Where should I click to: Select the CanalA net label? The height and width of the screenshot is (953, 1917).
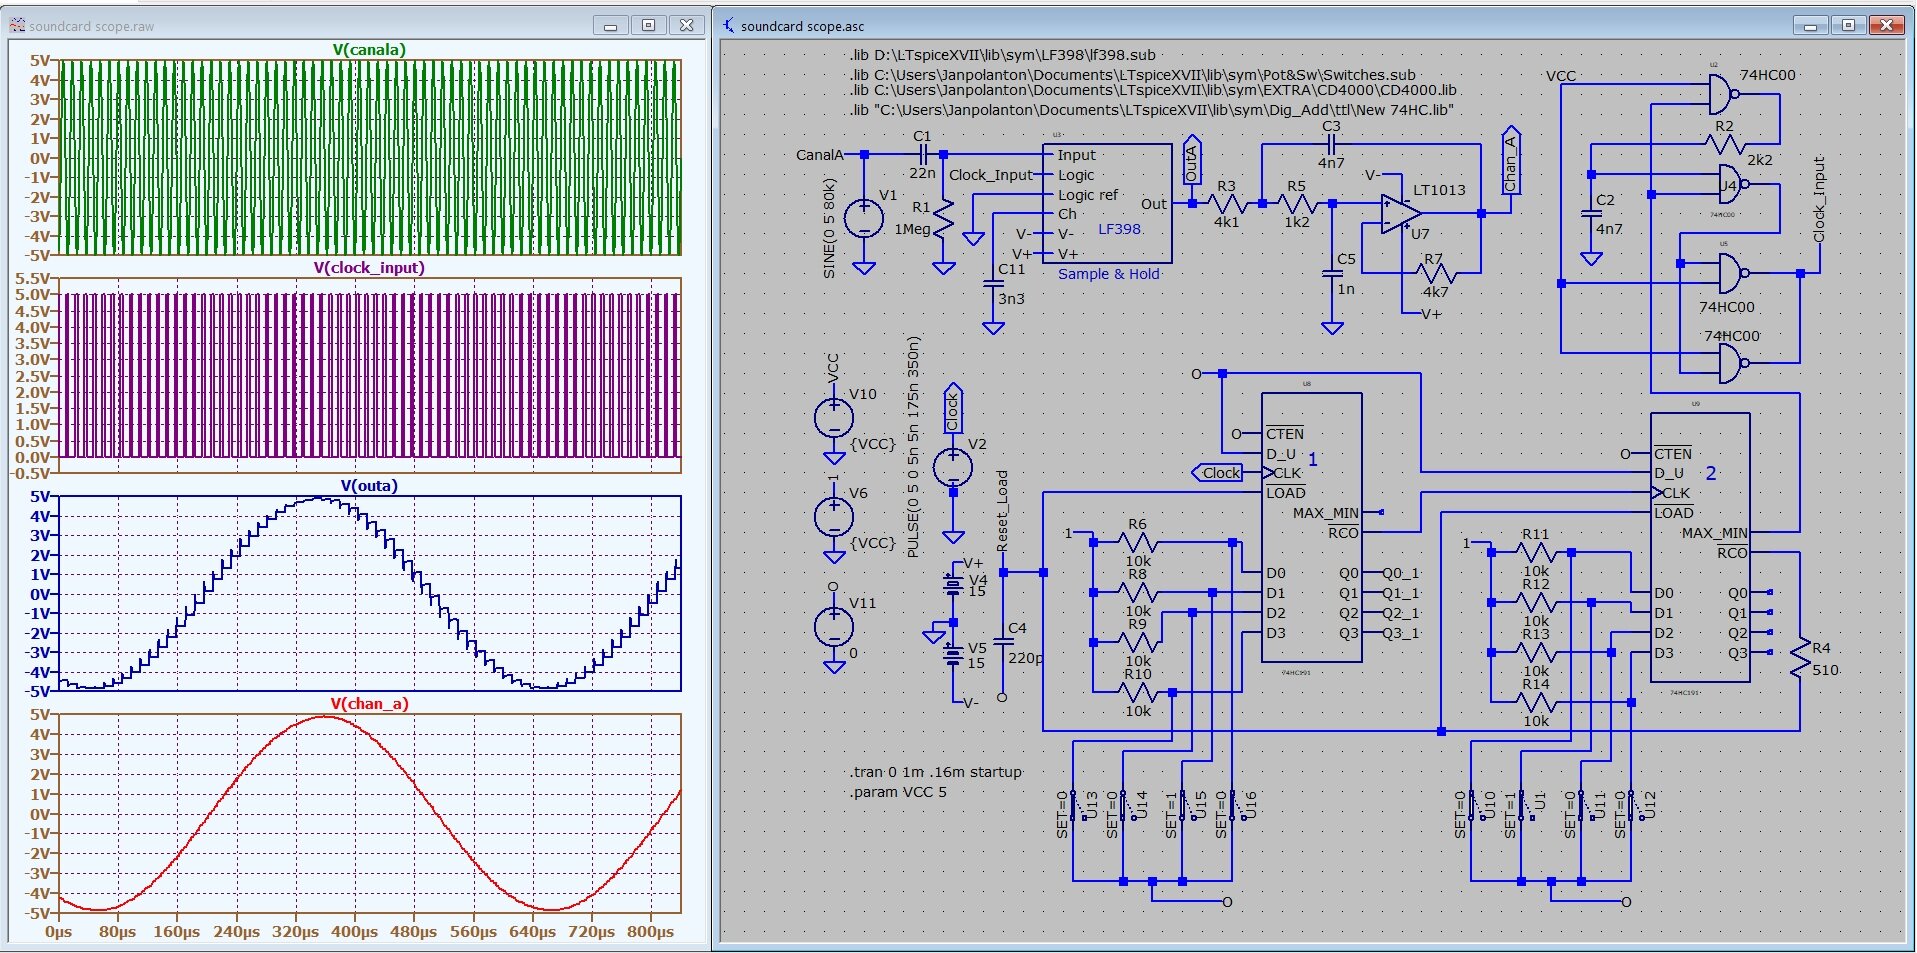point(819,155)
